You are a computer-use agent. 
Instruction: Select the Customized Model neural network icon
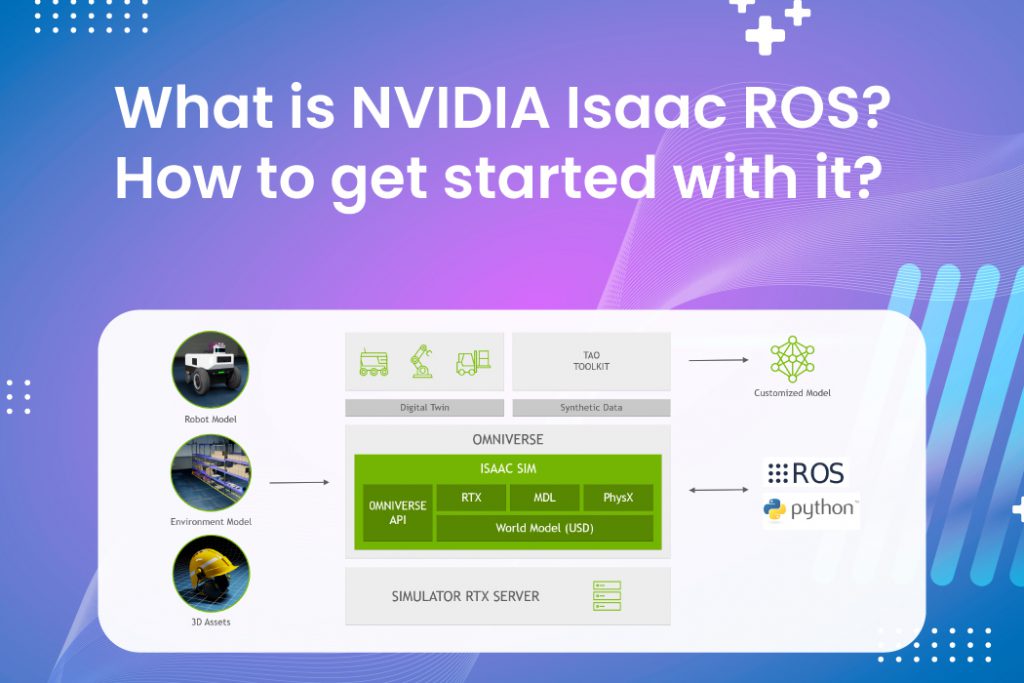tap(792, 360)
